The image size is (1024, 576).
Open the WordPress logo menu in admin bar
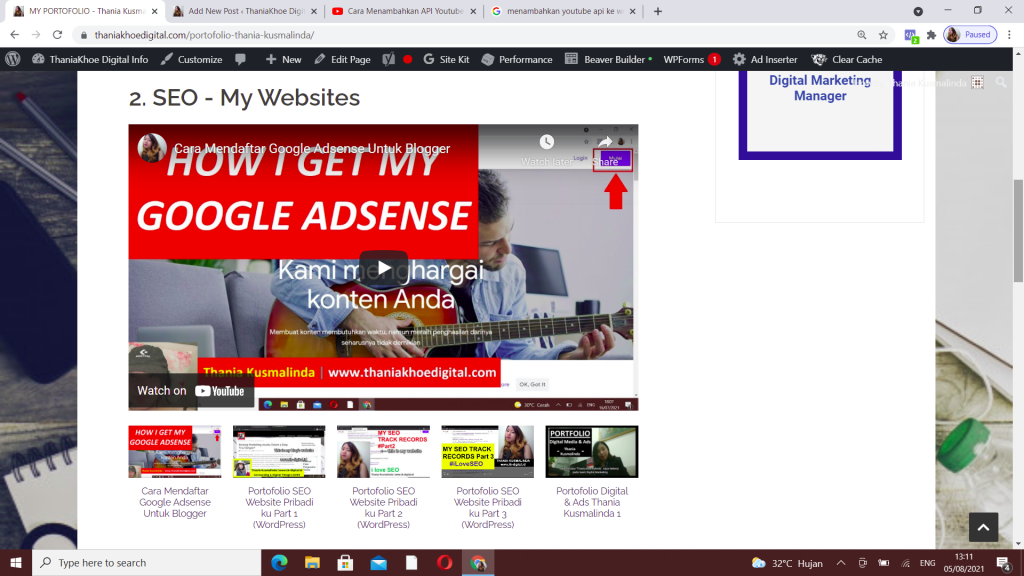tap(13, 59)
